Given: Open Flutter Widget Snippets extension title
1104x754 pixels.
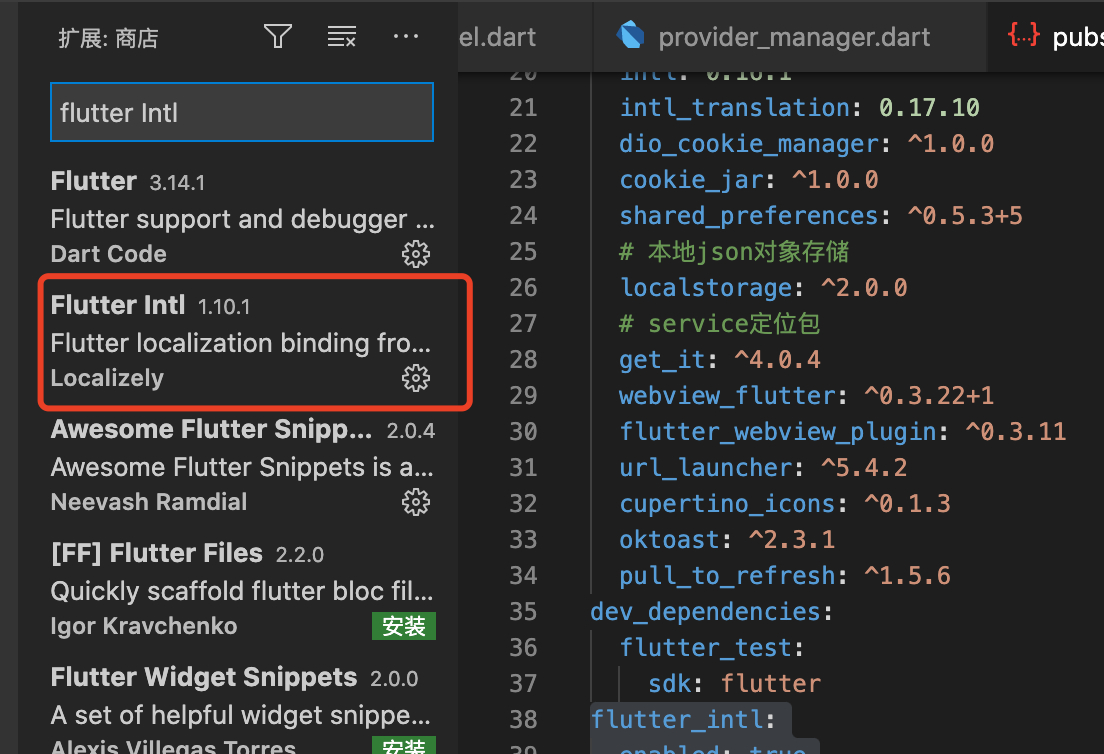Looking at the screenshot, I should click(203, 677).
